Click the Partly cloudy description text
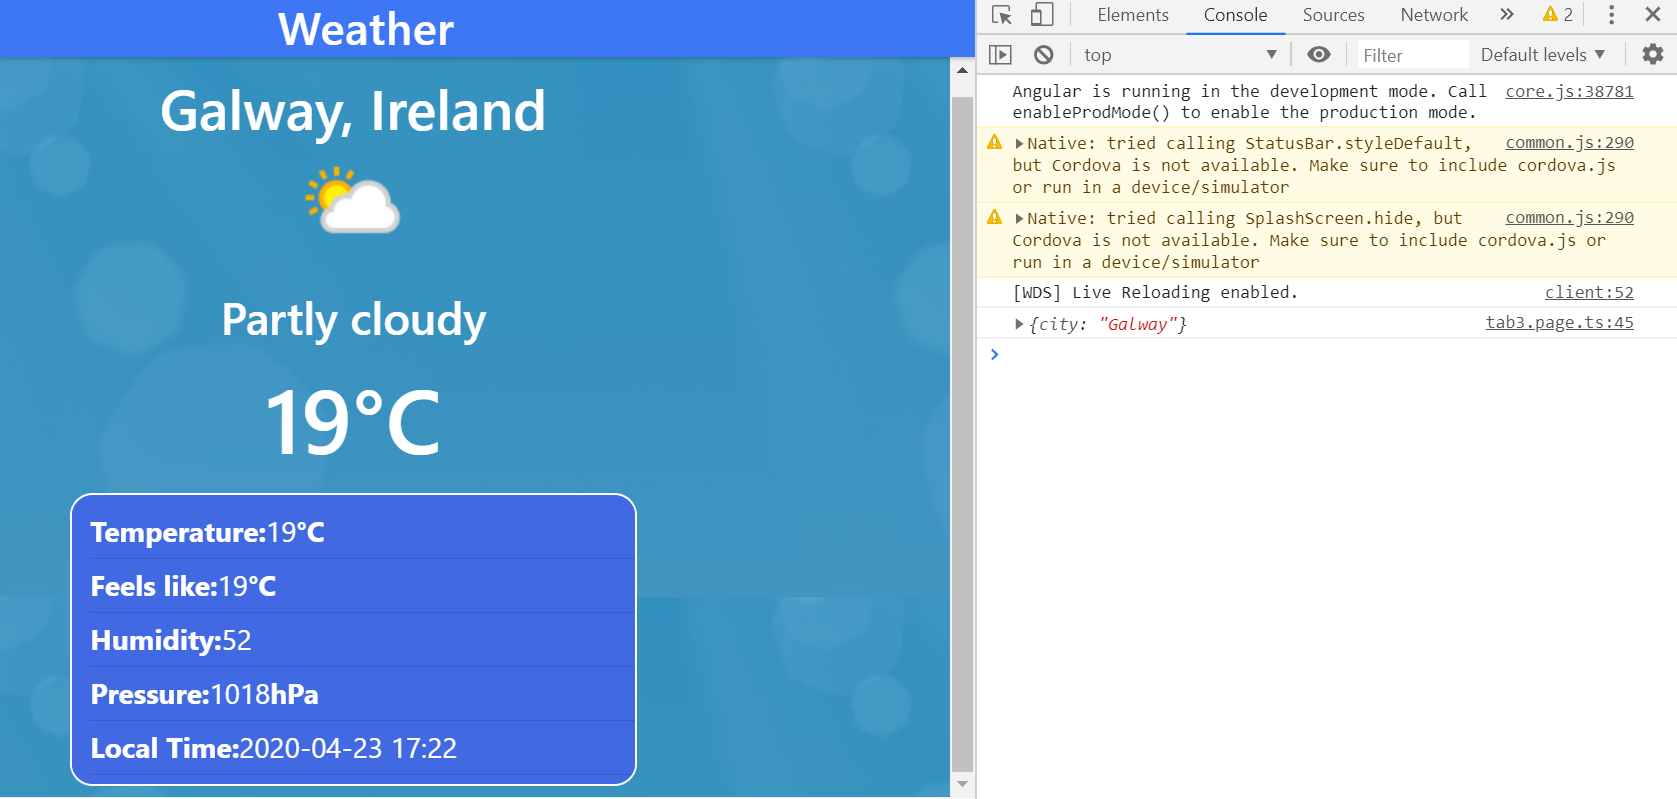Image resolution: width=1677 pixels, height=799 pixels. 353,321
